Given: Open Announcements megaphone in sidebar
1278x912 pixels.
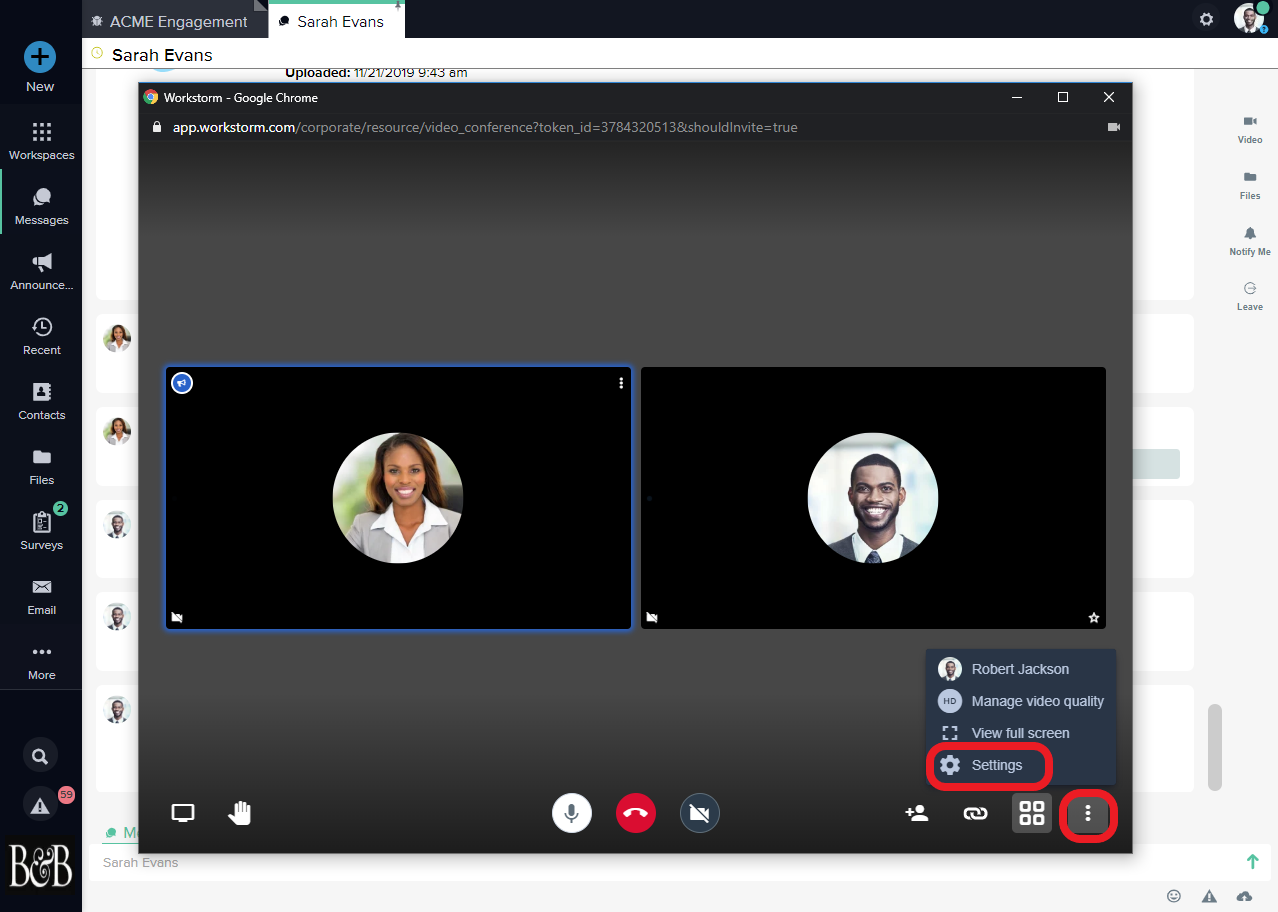Looking at the screenshot, I should point(41,271).
